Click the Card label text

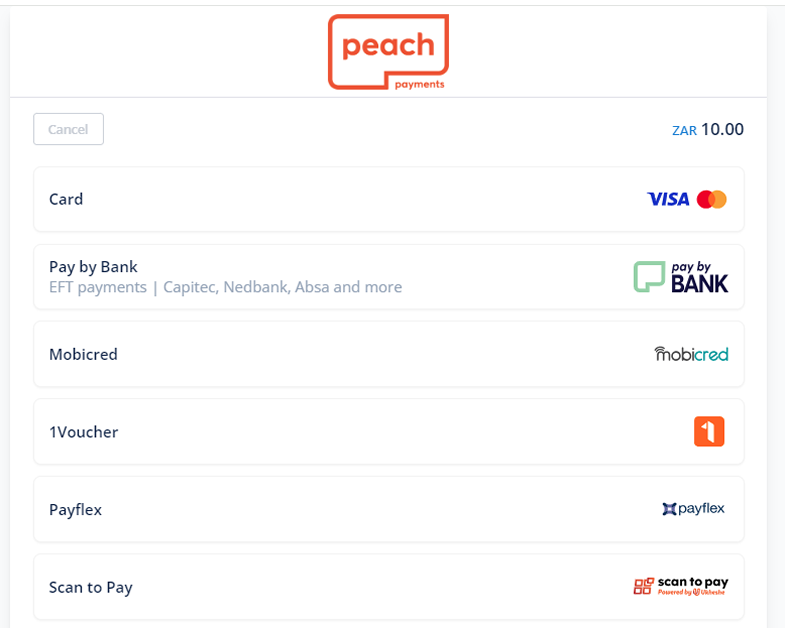(66, 199)
